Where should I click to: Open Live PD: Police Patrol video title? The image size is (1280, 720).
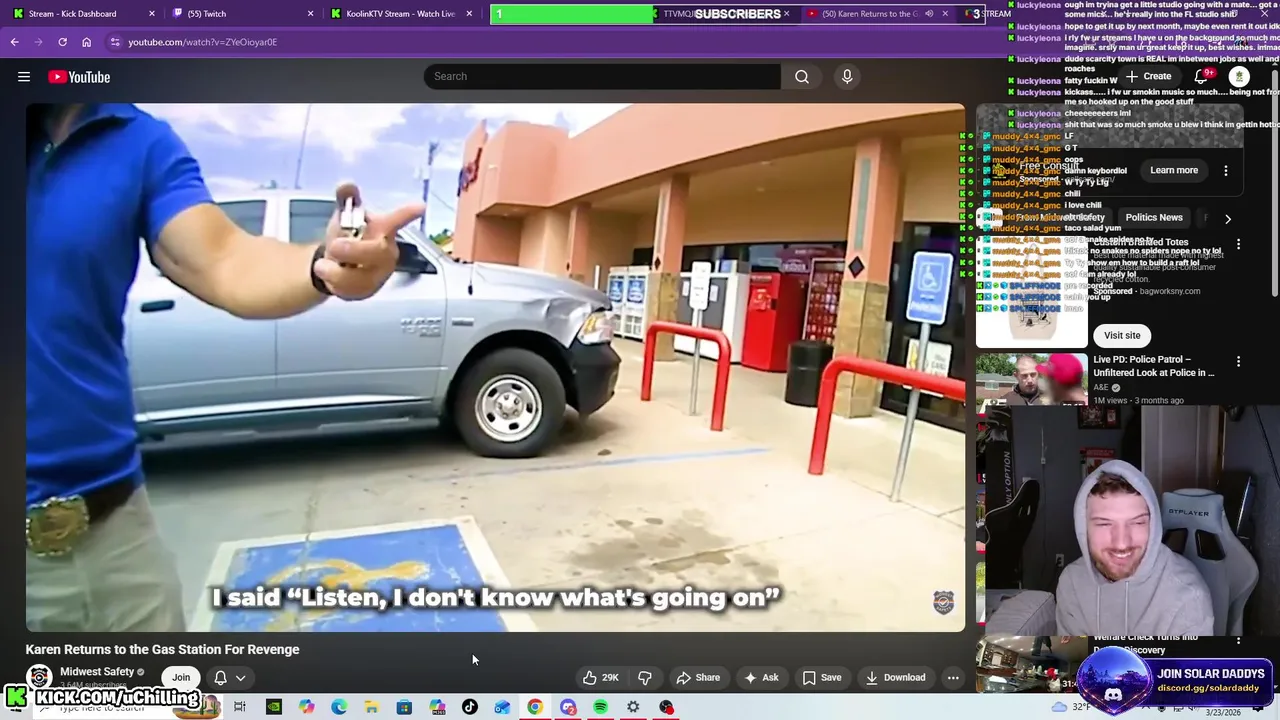(x=1154, y=366)
